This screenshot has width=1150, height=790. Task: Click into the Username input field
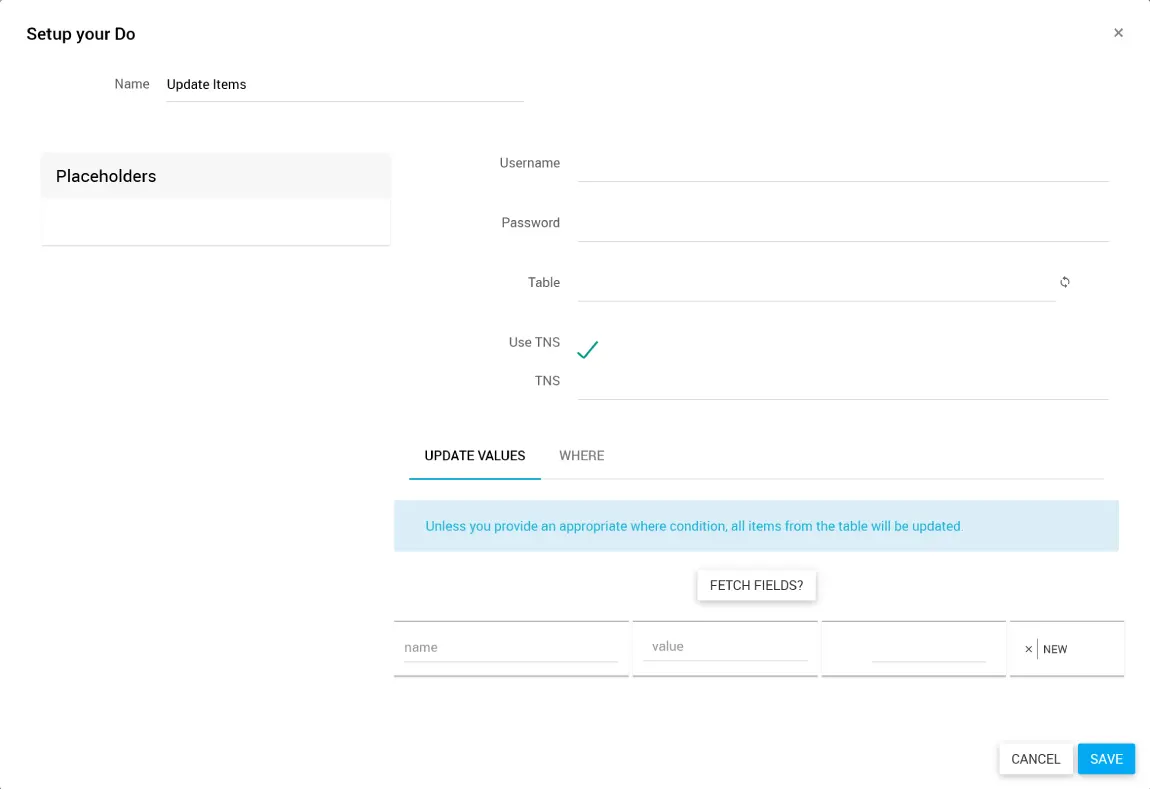(843, 164)
